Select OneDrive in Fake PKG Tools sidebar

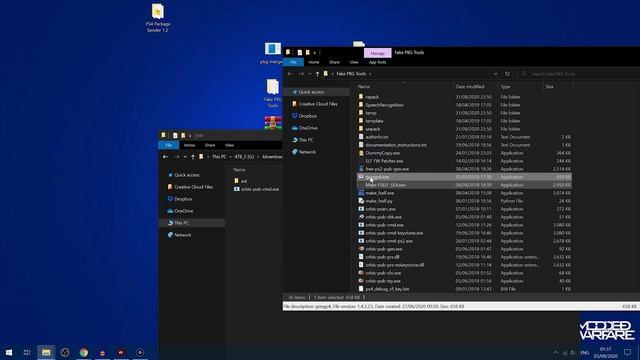[307, 128]
